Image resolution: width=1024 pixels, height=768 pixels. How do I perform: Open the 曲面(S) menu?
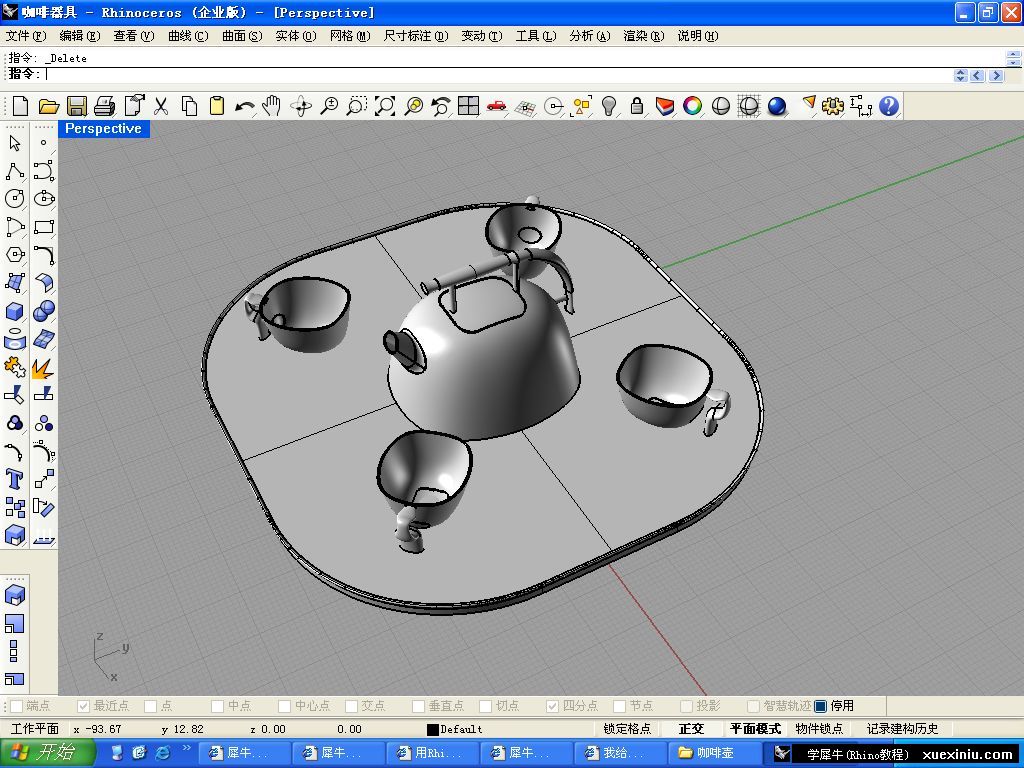[x=242, y=36]
